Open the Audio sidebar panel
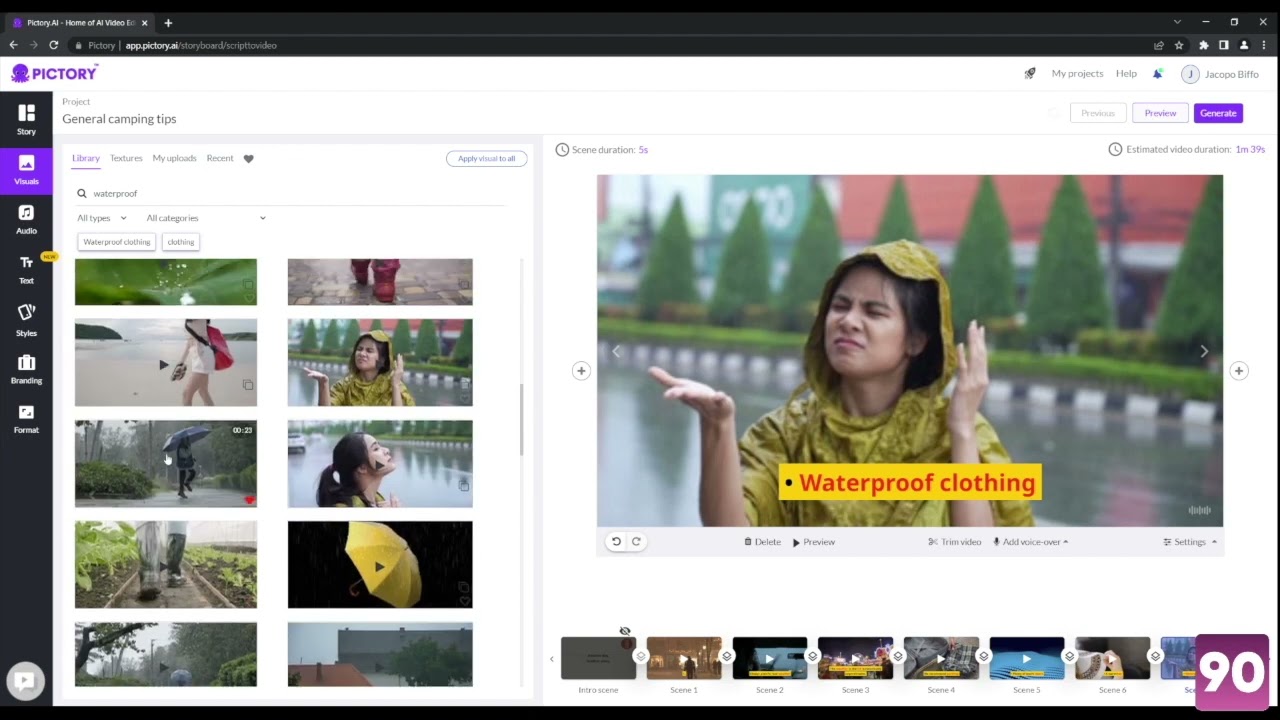Viewport: 1280px width, 720px height. 26,219
